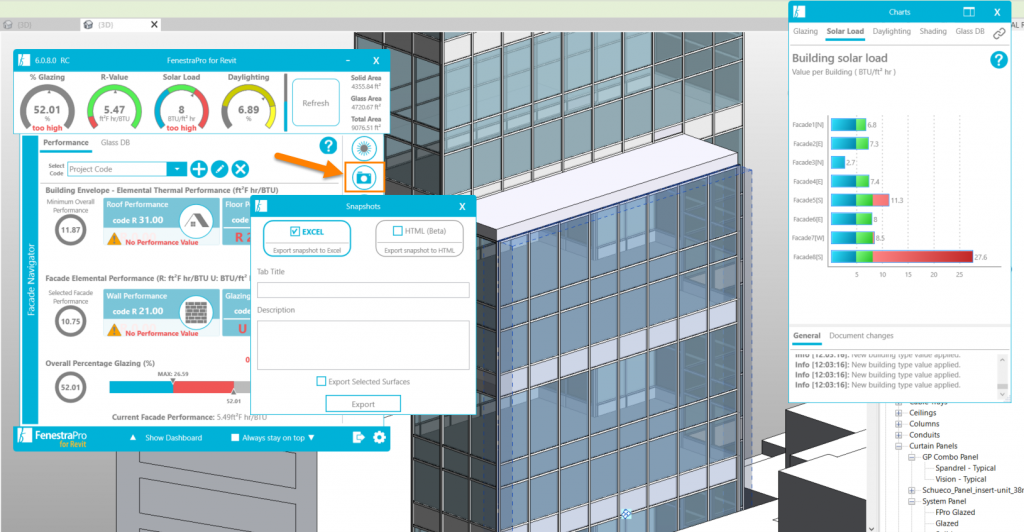Click the FenestraPro logo in Snapshots title
Viewport: 1024px width, 532px height.
tap(261, 206)
